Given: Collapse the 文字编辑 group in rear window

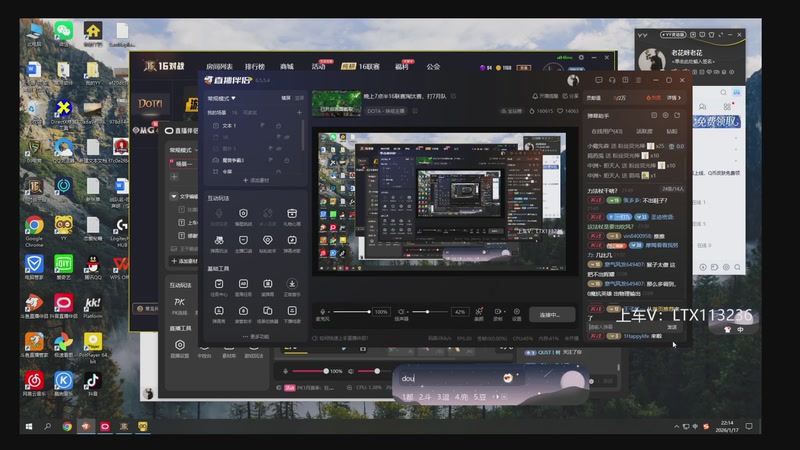Looking at the screenshot, I should pyautogui.click(x=174, y=196).
